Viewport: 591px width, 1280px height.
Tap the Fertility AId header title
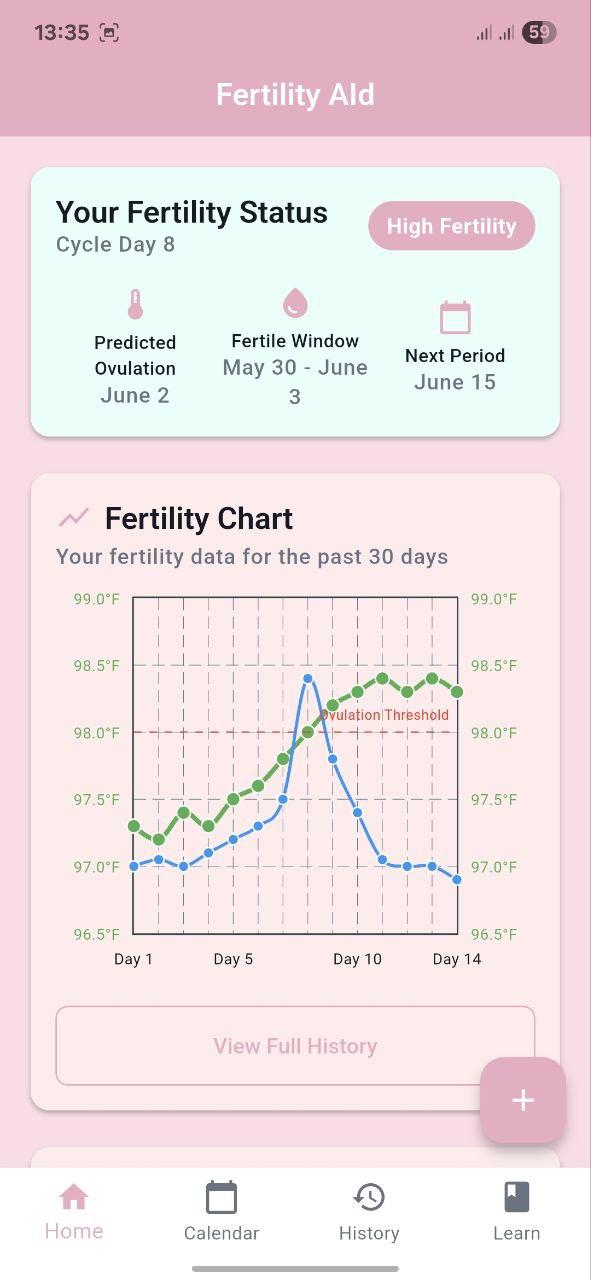point(295,95)
